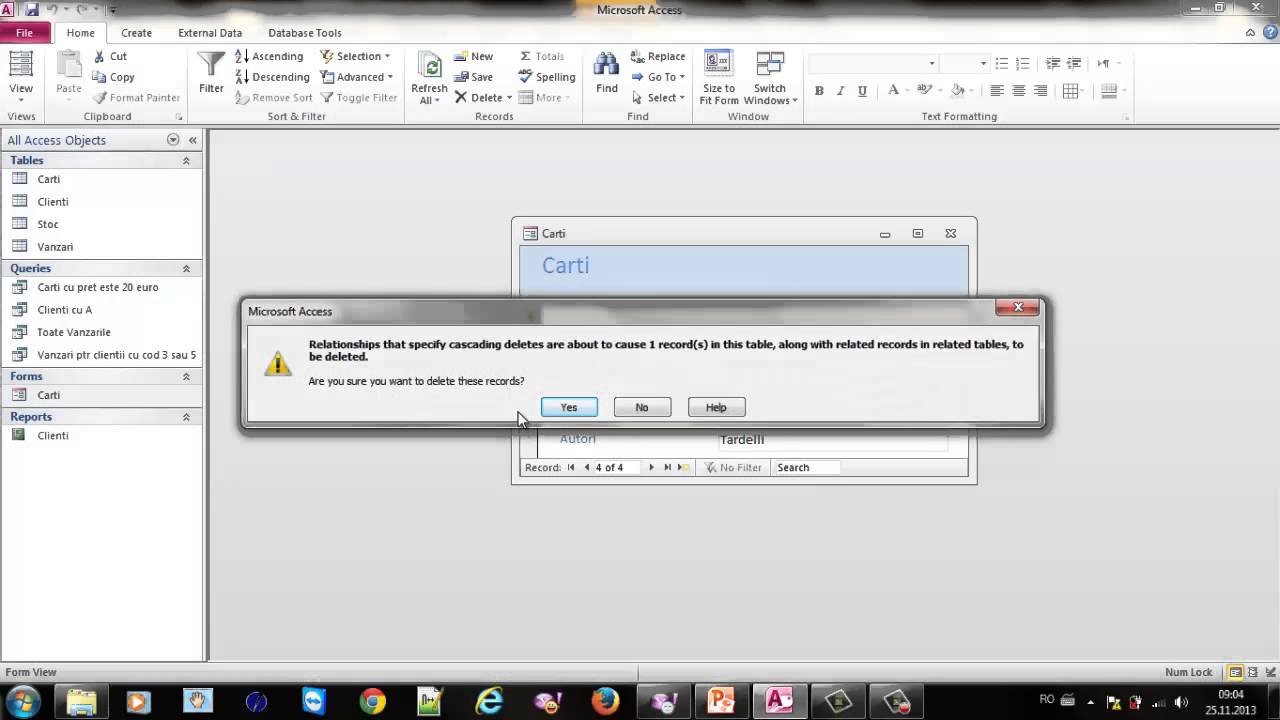Screen dimensions: 1280x720
Task: Open the Delete dropdown arrow
Action: (509, 98)
